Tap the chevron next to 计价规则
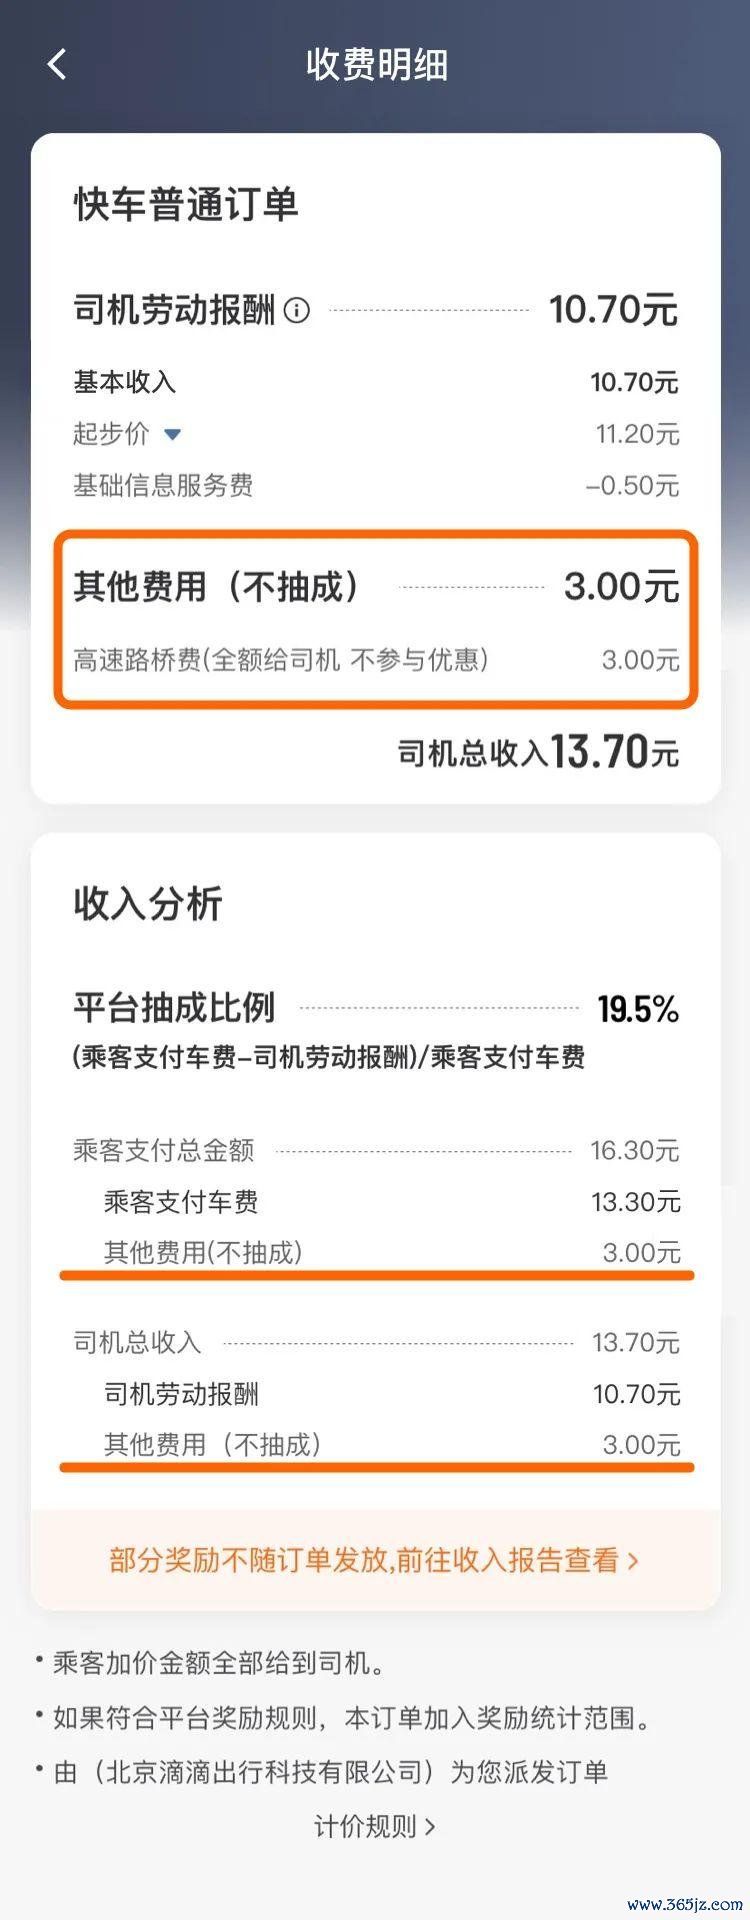This screenshot has width=750, height=1920. (x=430, y=1827)
